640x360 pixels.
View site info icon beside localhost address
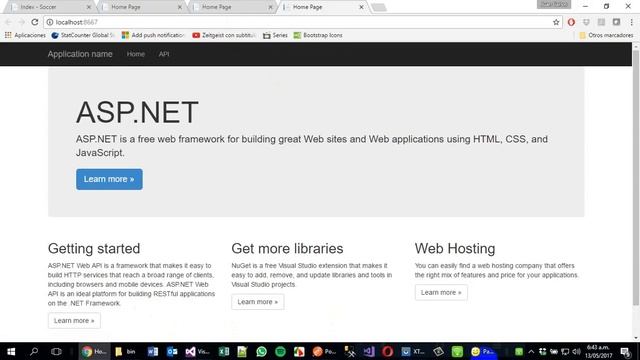click(x=49, y=22)
